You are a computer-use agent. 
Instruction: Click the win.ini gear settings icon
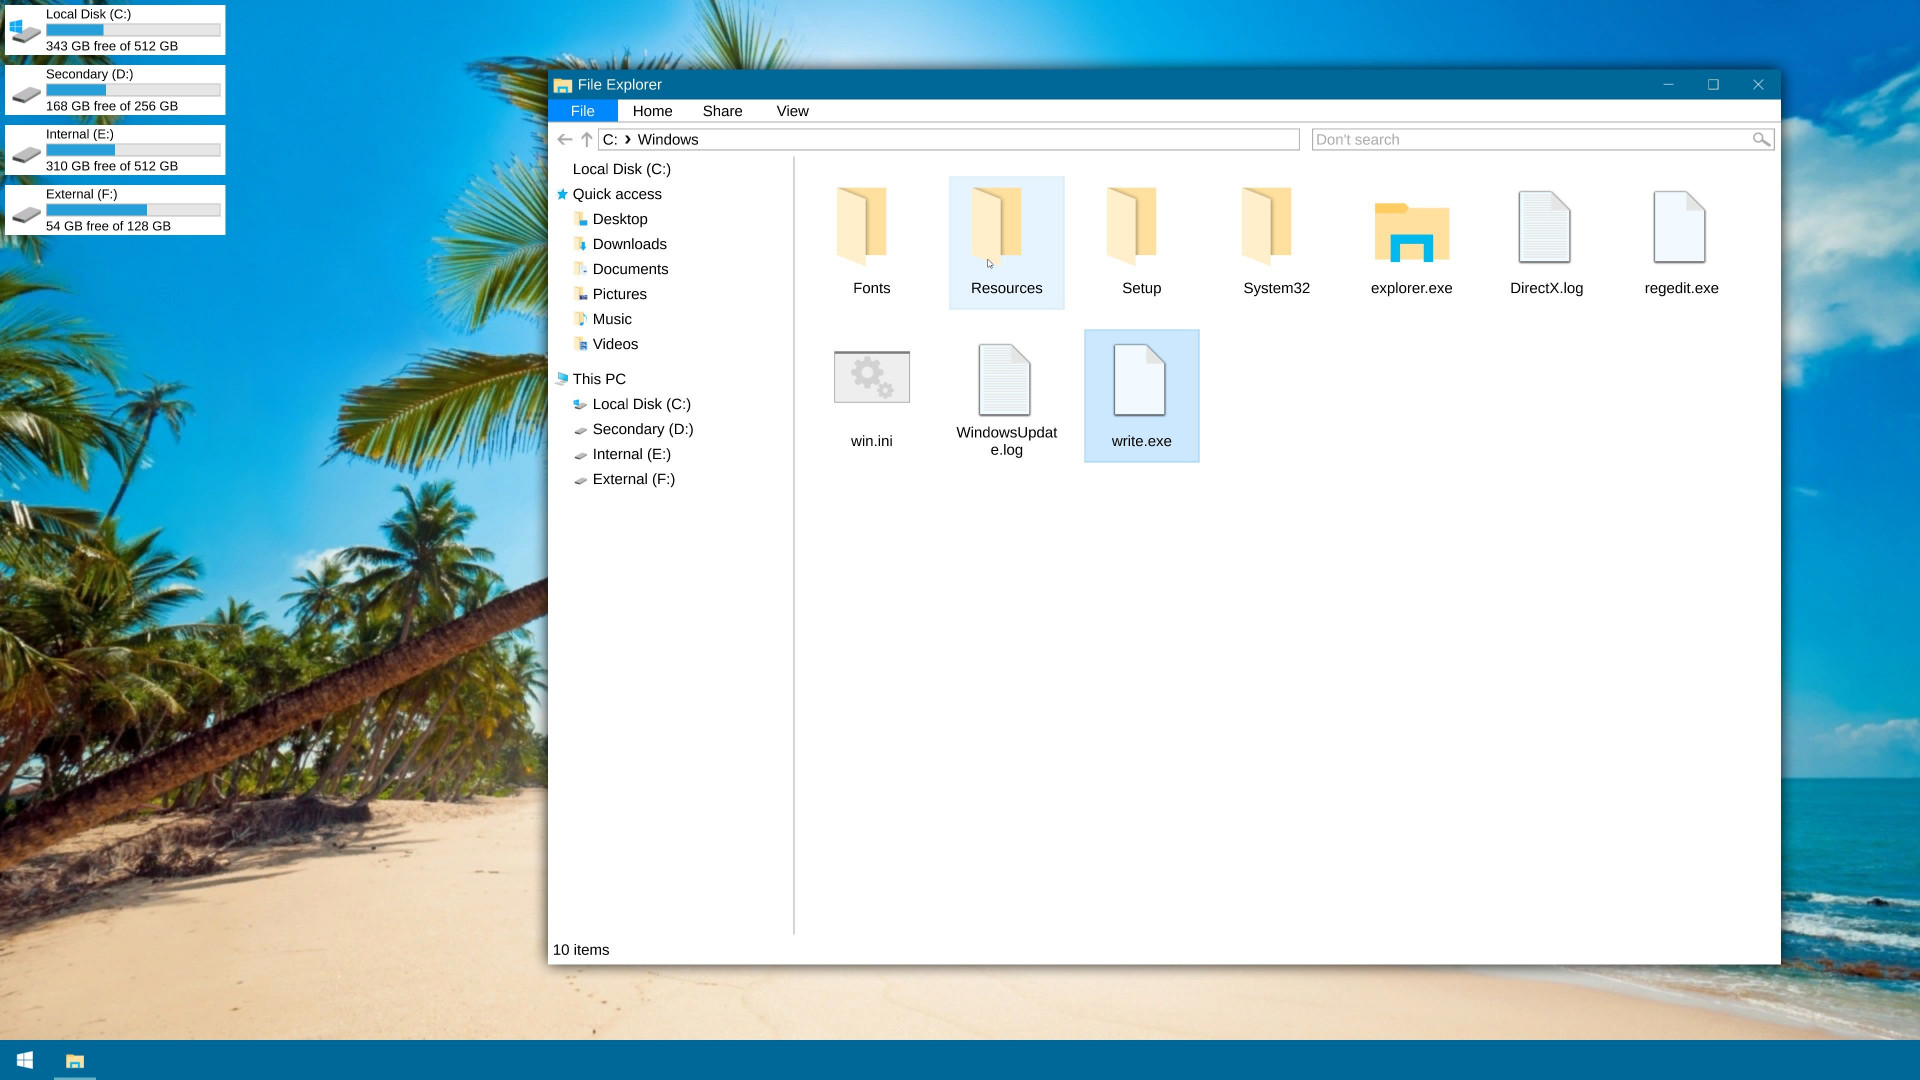pyautogui.click(x=872, y=377)
